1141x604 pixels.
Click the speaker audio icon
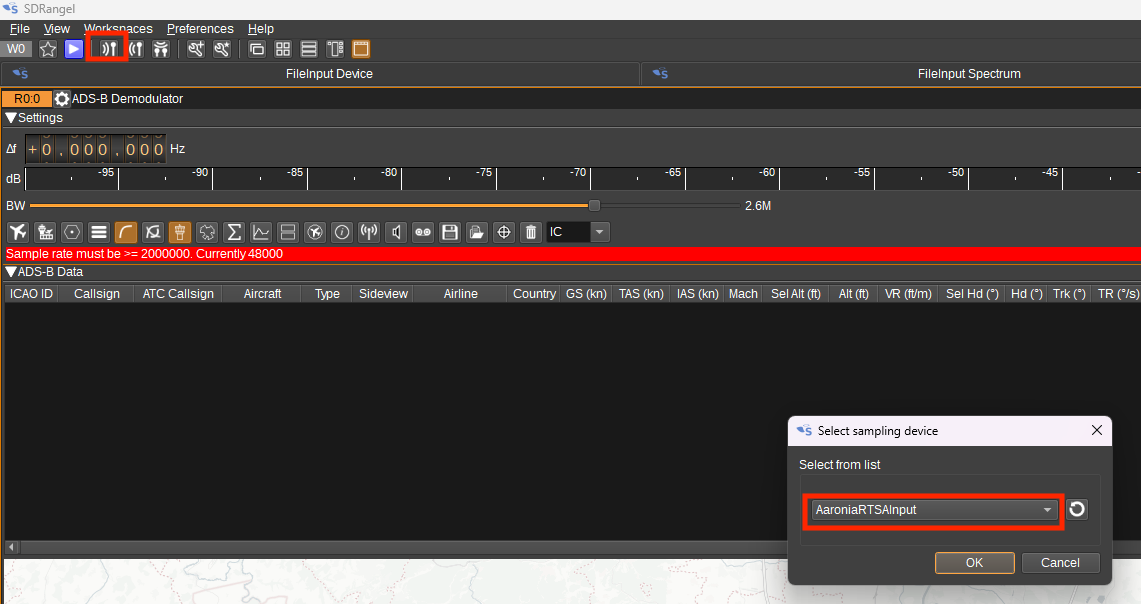coord(397,232)
